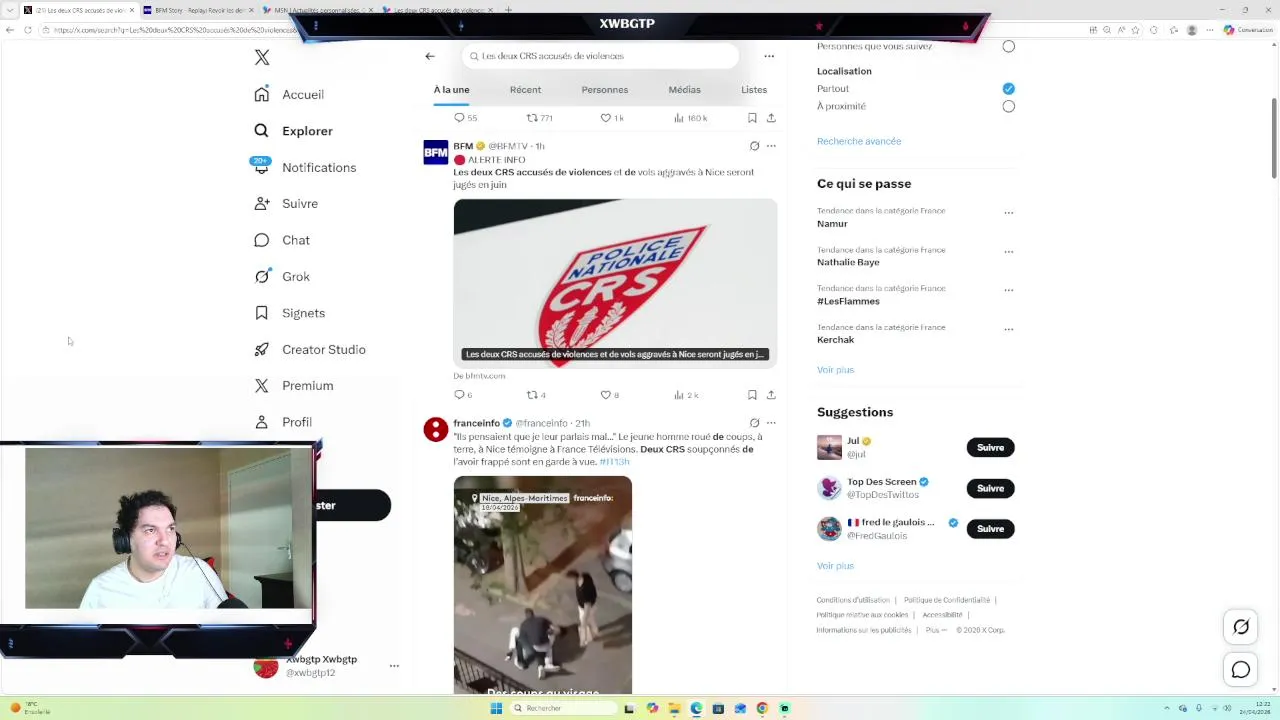Viewport: 1280px width, 720px height.
Task: Click views icon showing 160k
Action: click(x=678, y=118)
